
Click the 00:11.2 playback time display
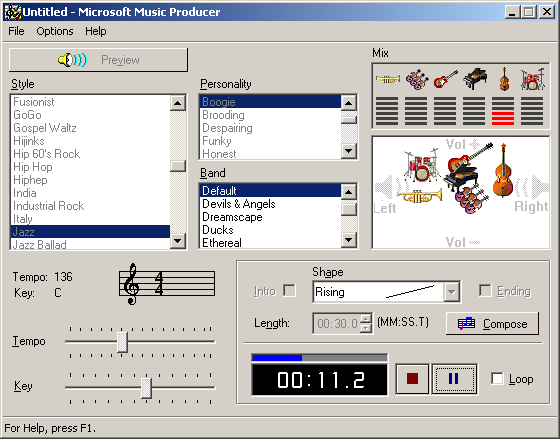pos(320,380)
